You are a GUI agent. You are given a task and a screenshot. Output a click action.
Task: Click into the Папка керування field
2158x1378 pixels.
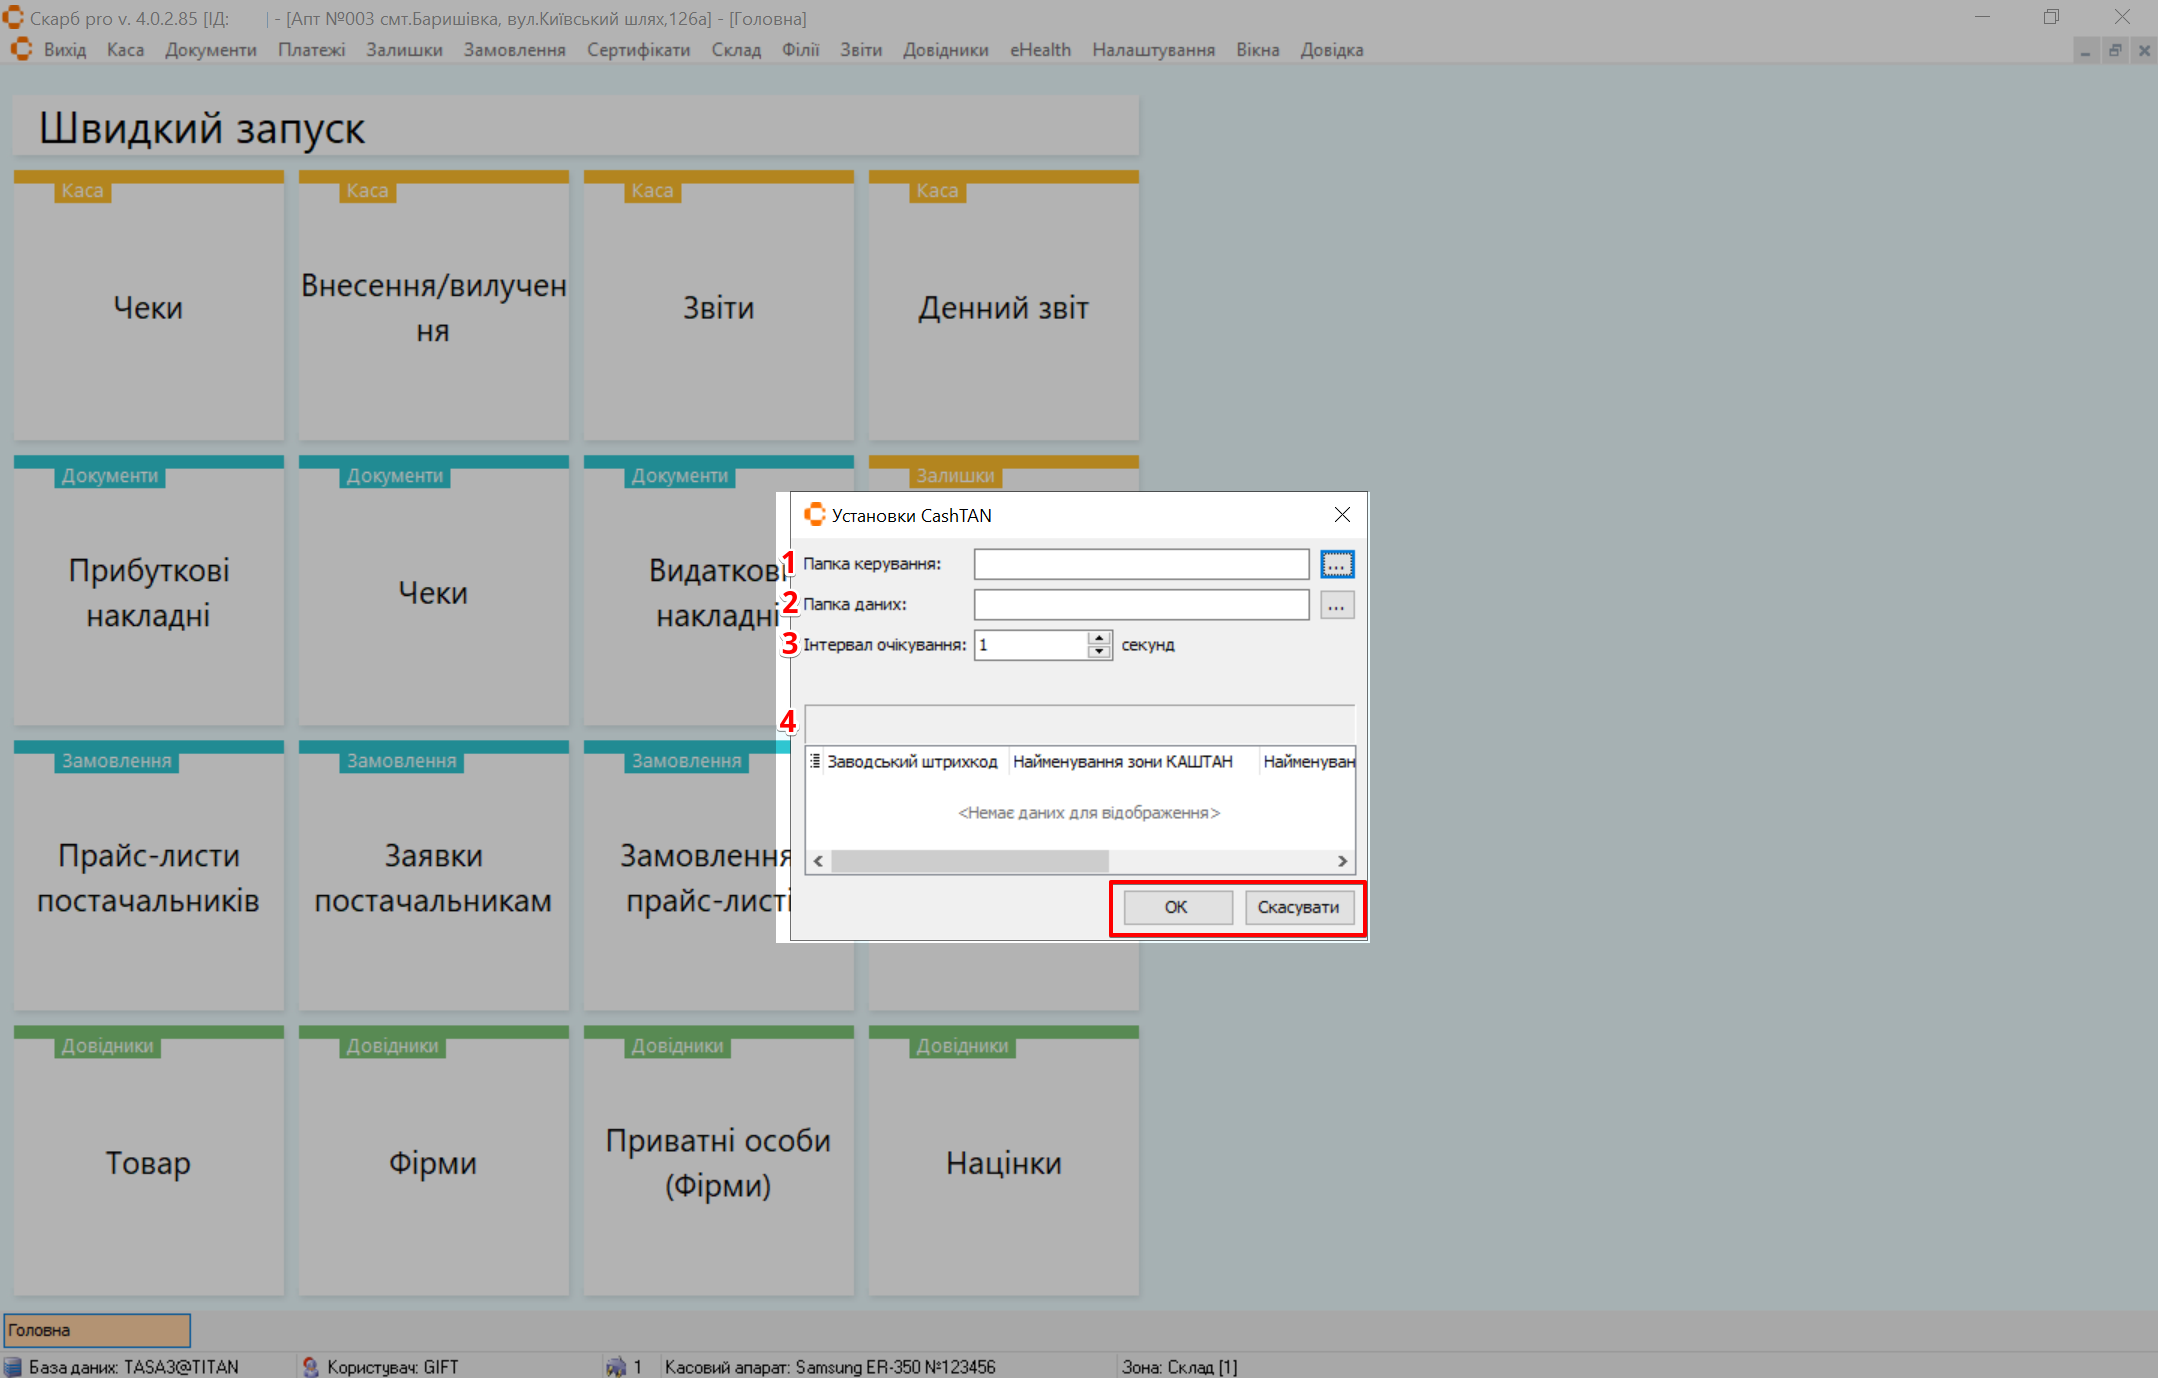(1141, 565)
